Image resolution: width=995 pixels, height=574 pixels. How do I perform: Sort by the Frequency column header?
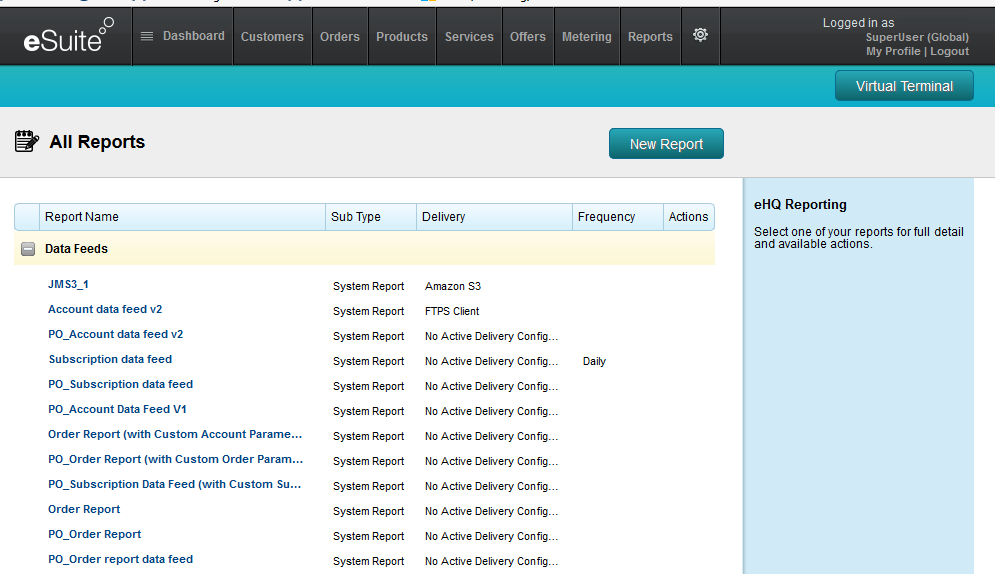[606, 217]
